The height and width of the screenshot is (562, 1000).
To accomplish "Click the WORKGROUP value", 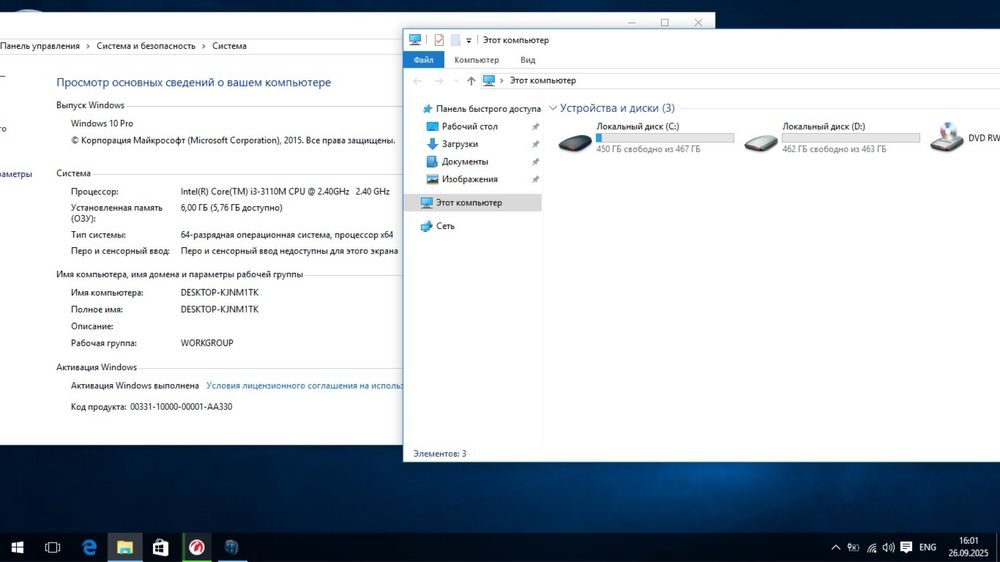I will 207,343.
